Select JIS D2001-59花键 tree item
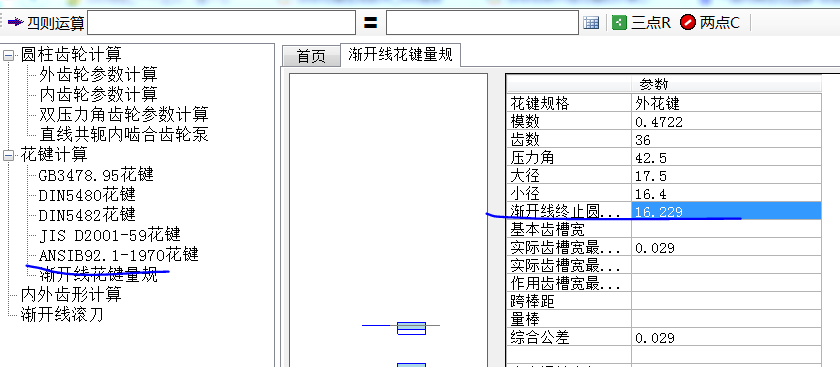The image size is (840, 367). click(x=109, y=235)
